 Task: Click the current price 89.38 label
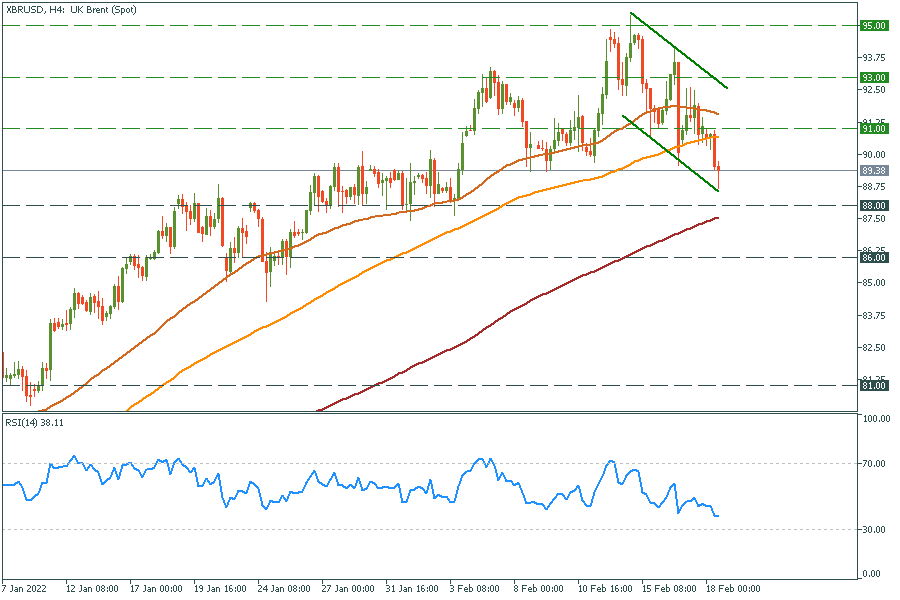(x=874, y=170)
